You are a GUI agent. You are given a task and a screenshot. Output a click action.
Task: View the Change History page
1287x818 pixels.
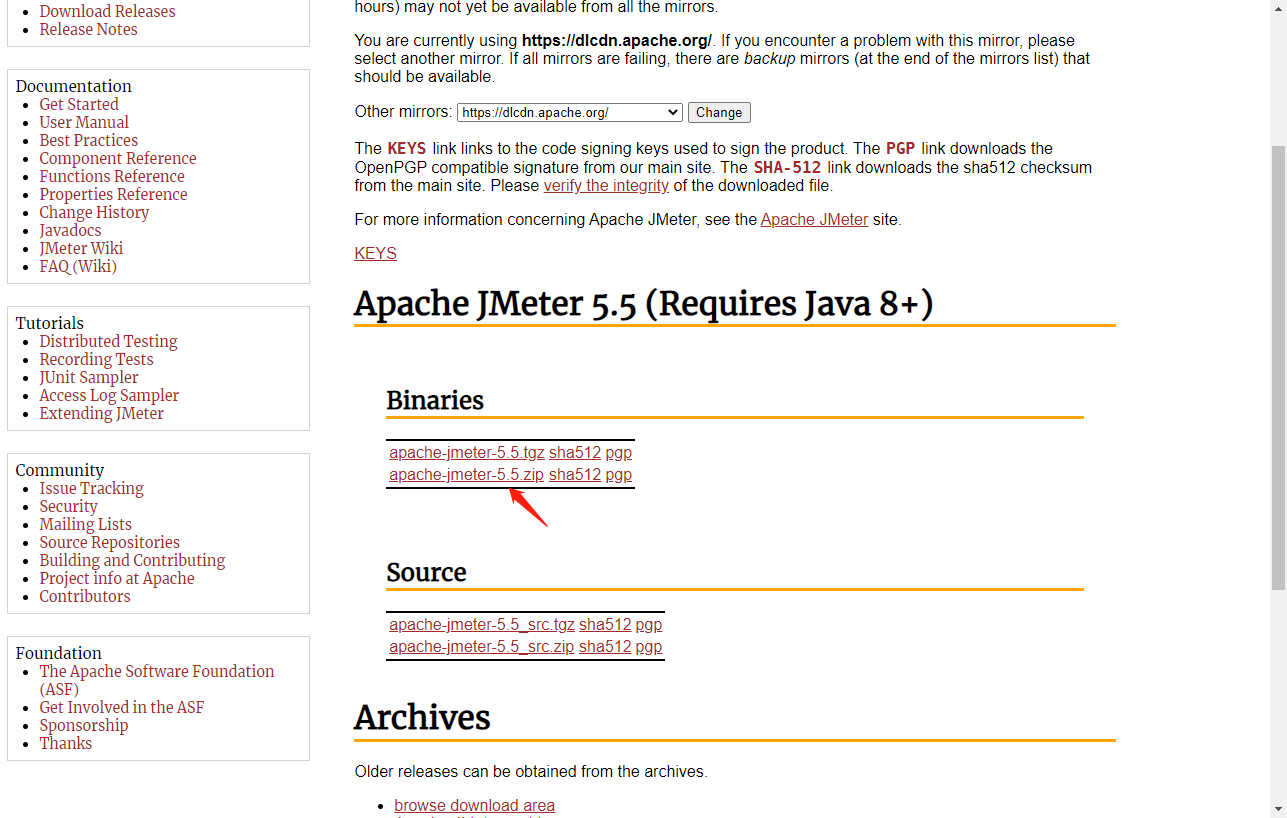tap(94, 212)
